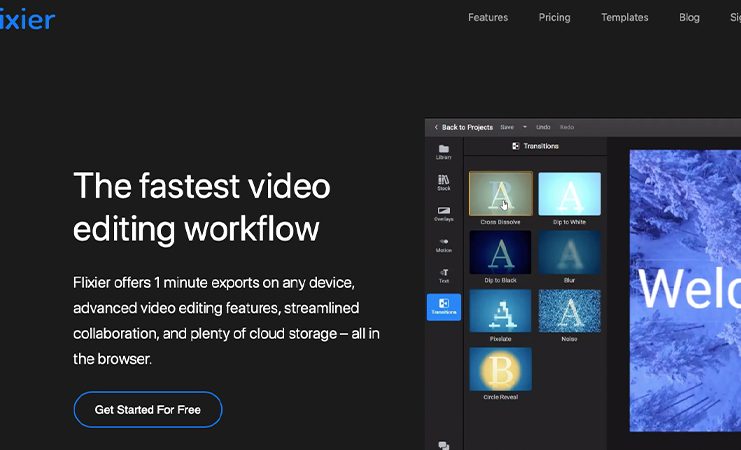Click the Flixier logo
The height and width of the screenshot is (450, 741).
pos(27,19)
